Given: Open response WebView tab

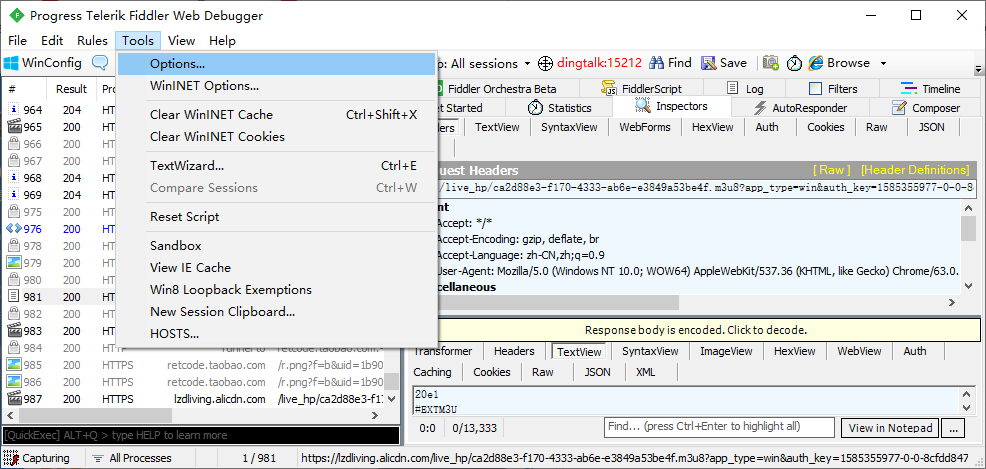Looking at the screenshot, I should (x=859, y=351).
